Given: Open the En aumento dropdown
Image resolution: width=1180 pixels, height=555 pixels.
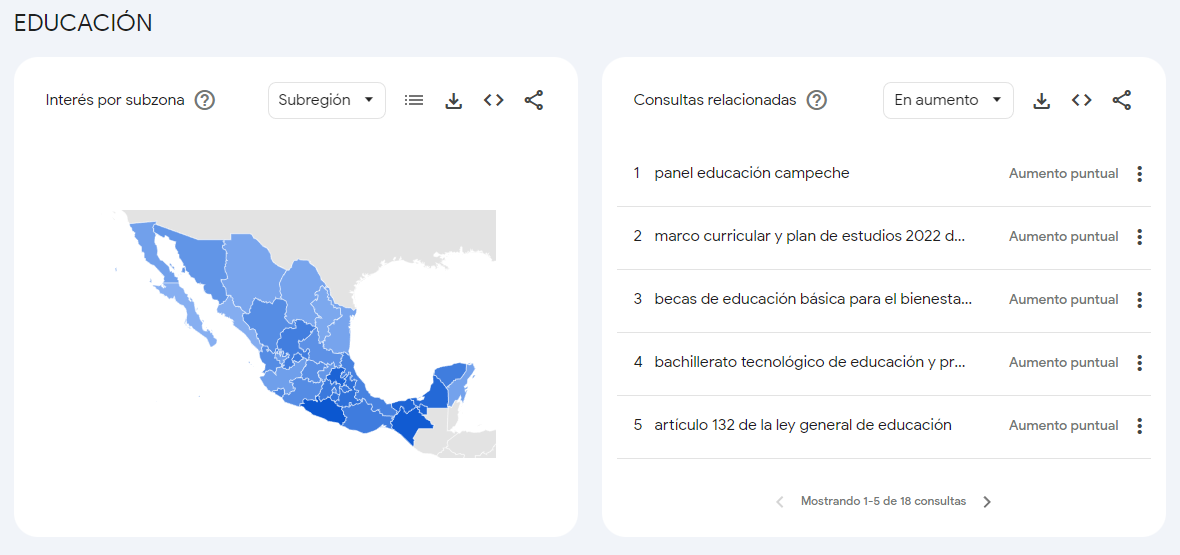Looking at the screenshot, I should click(947, 100).
